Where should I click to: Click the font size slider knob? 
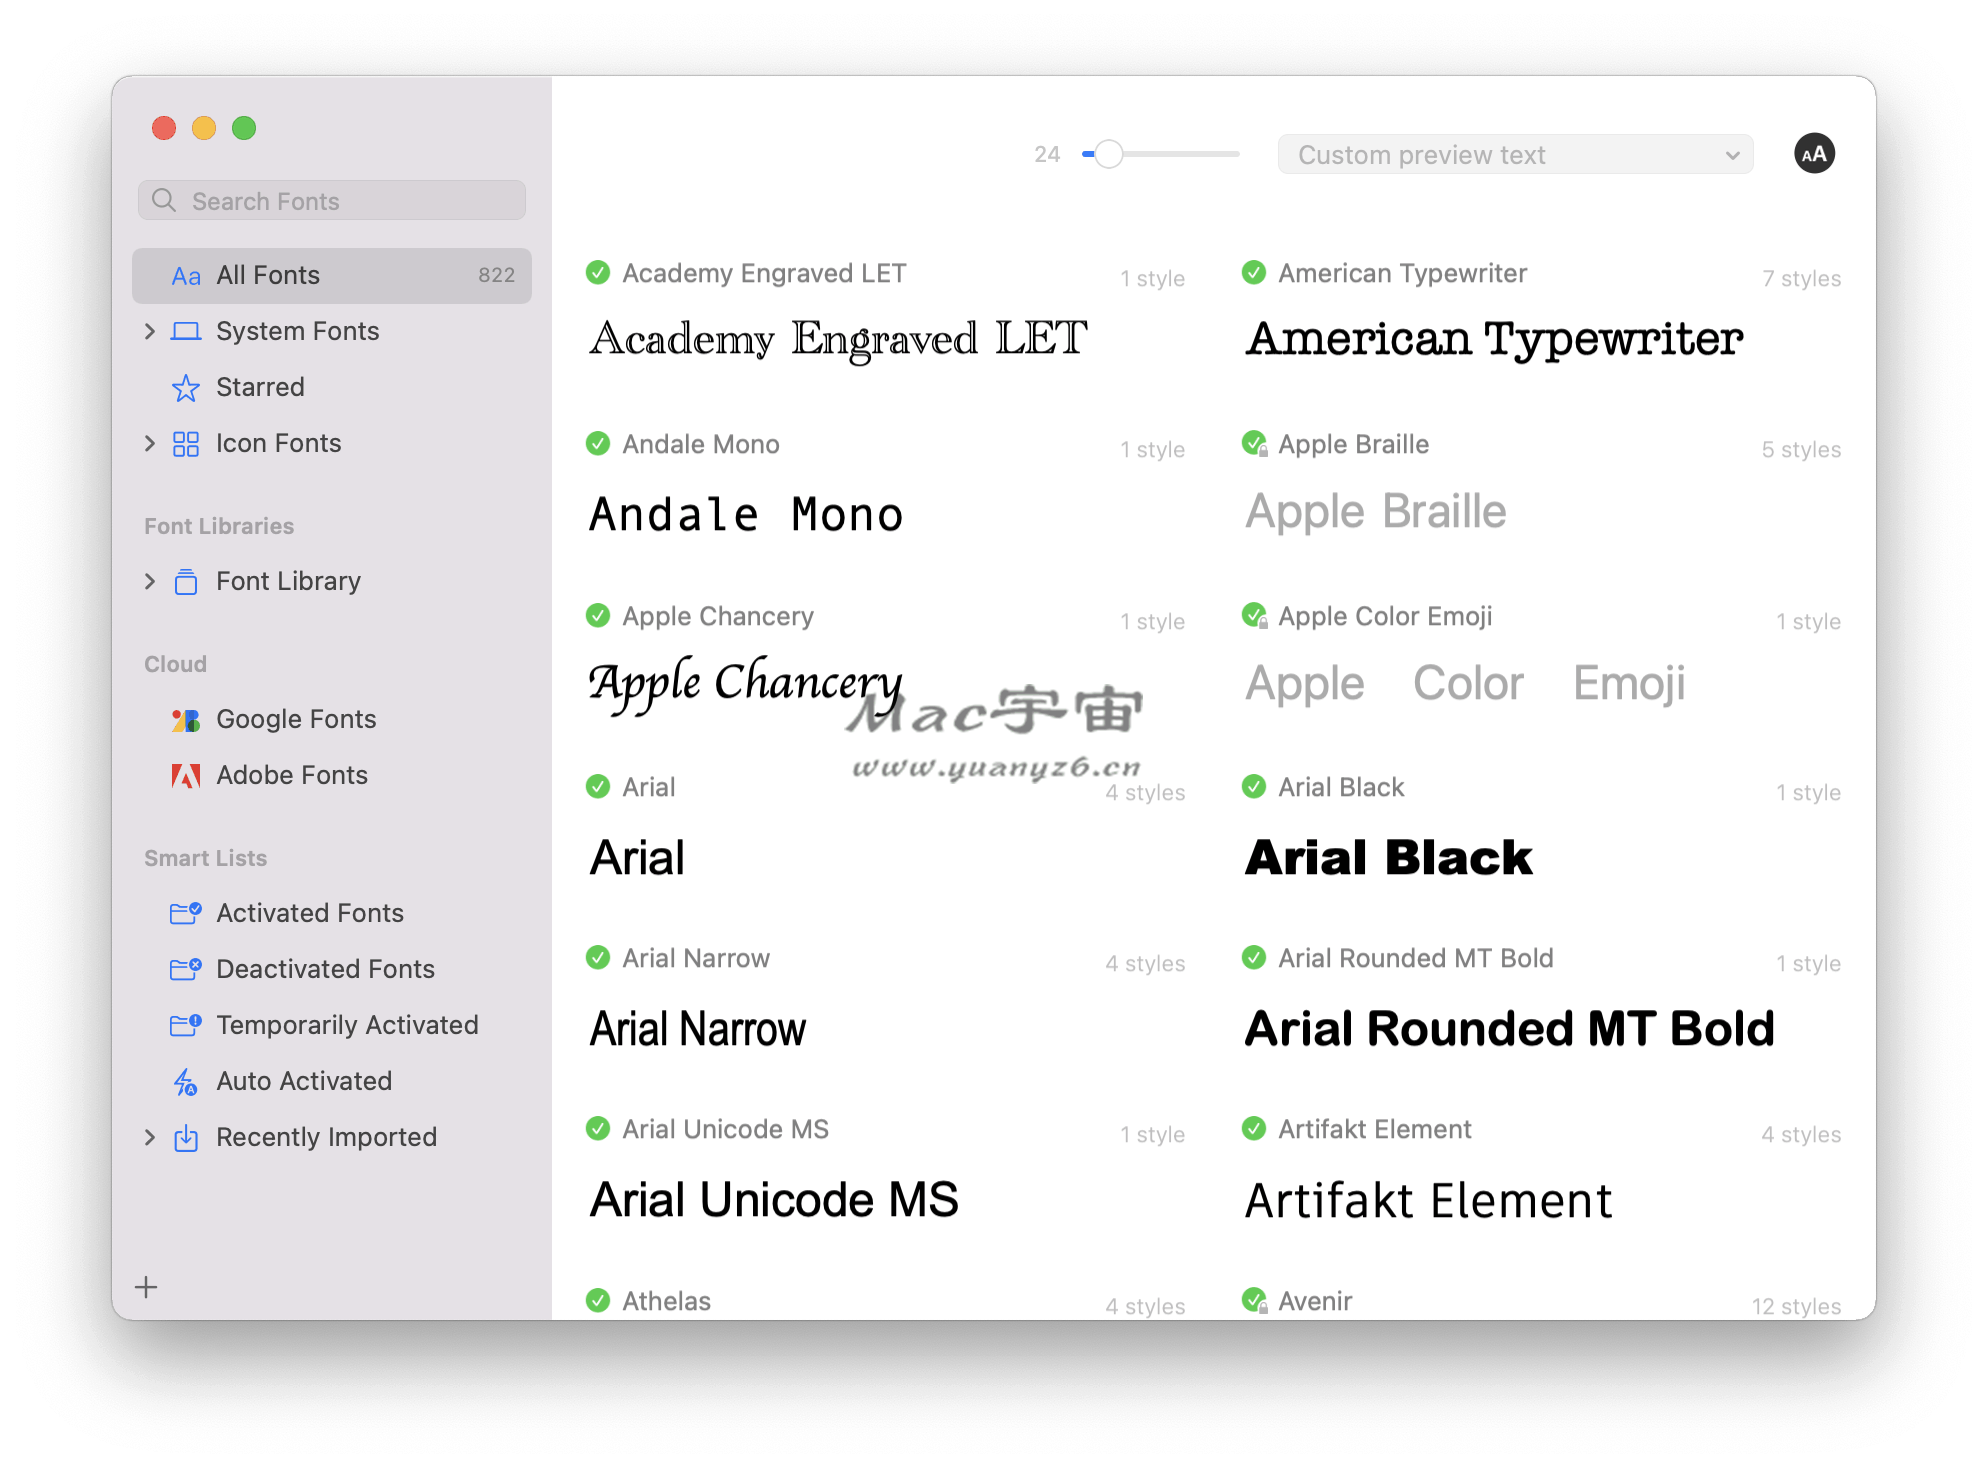[1108, 154]
